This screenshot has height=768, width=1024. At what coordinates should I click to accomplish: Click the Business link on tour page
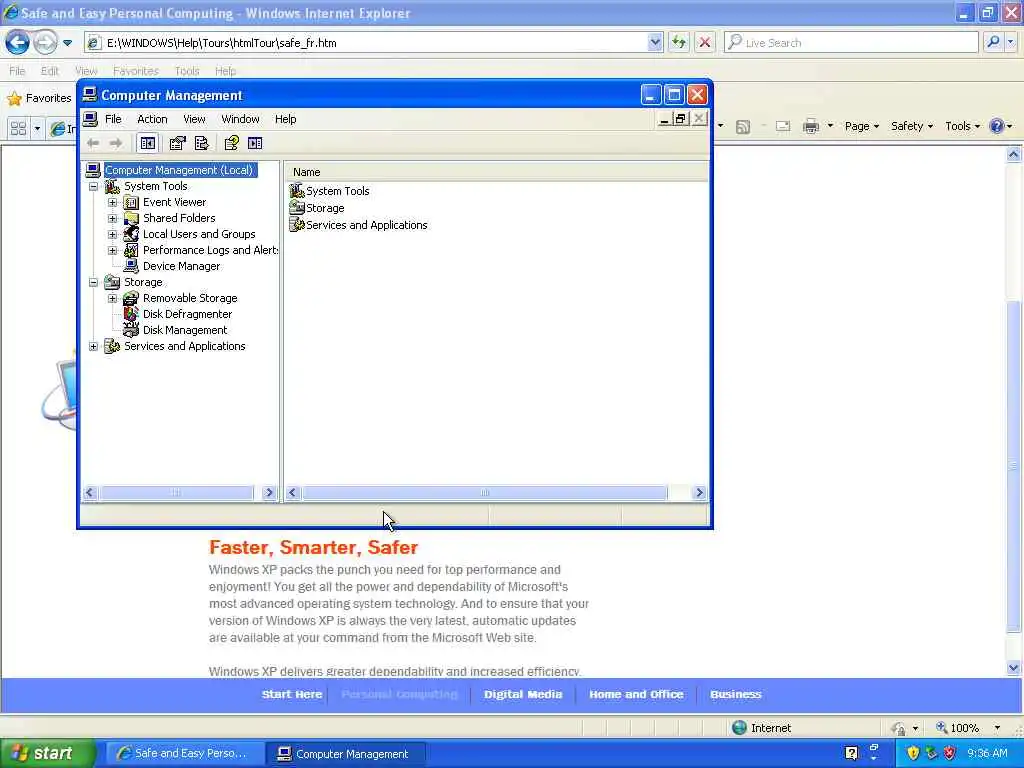coord(736,694)
